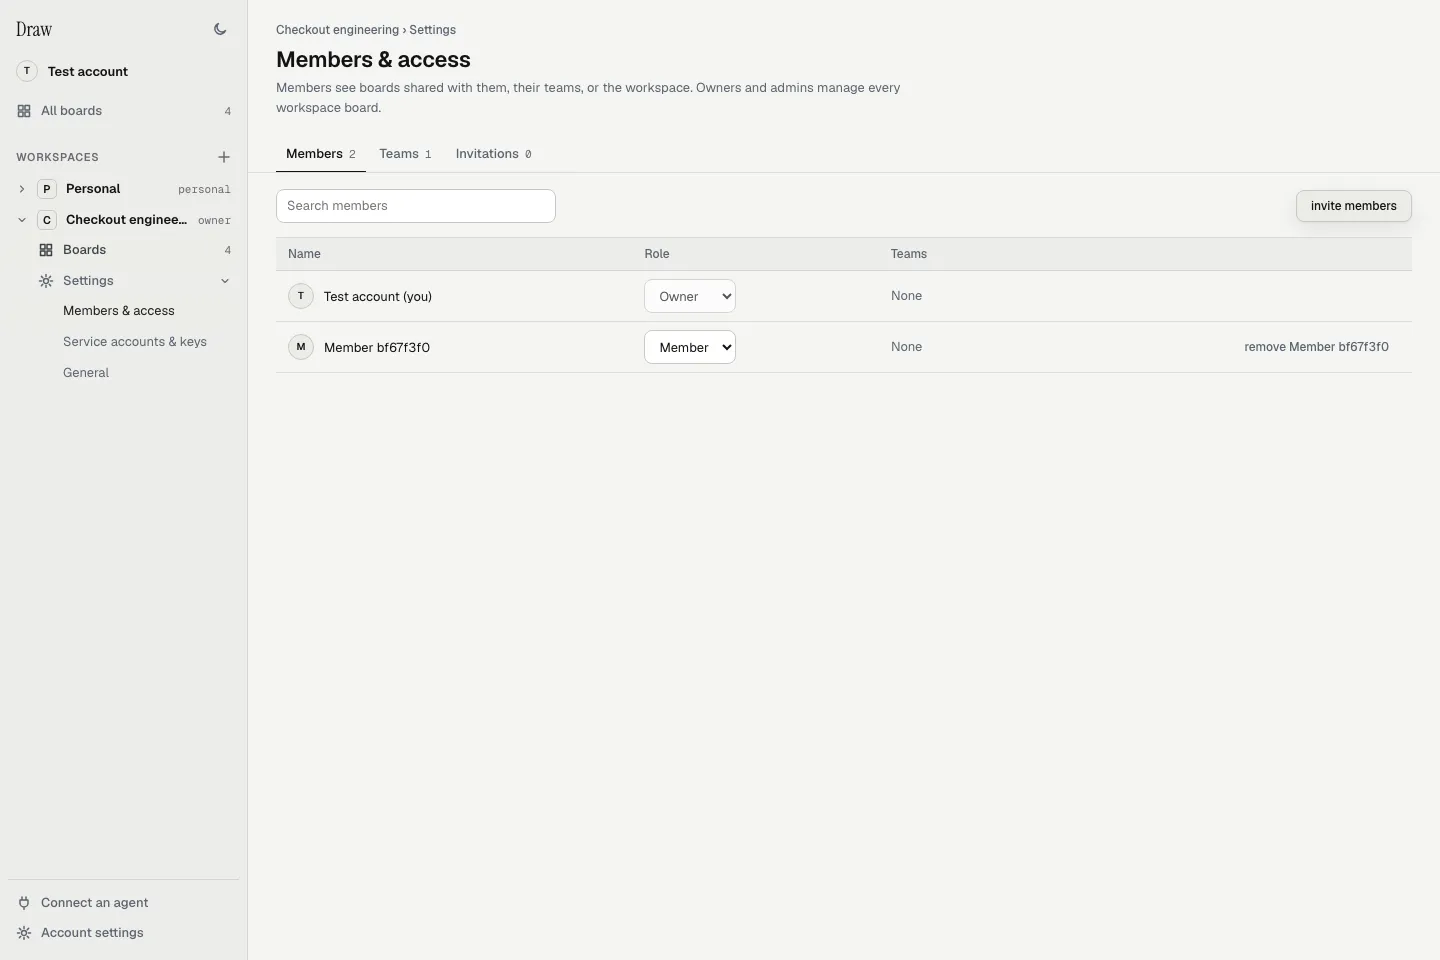Click Settings in the breadcrumb
Image resolution: width=1440 pixels, height=960 pixels.
(x=433, y=30)
